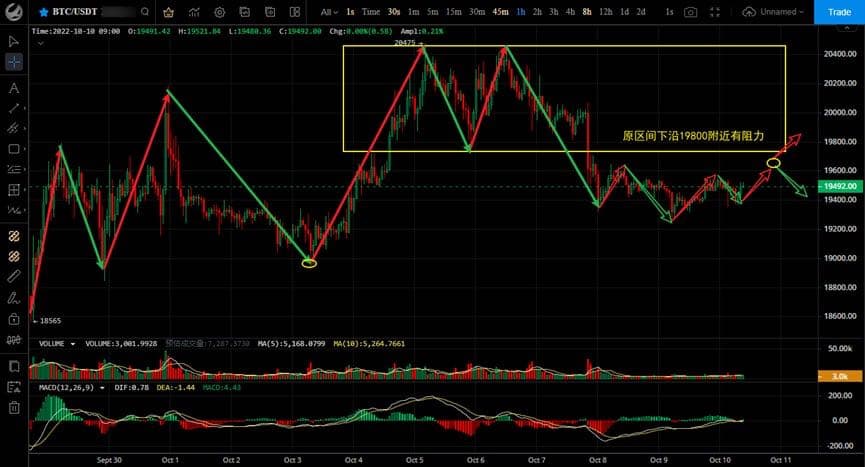The width and height of the screenshot is (865, 467).
Task: Open the Unnamed layout dropdown
Action: tap(779, 12)
